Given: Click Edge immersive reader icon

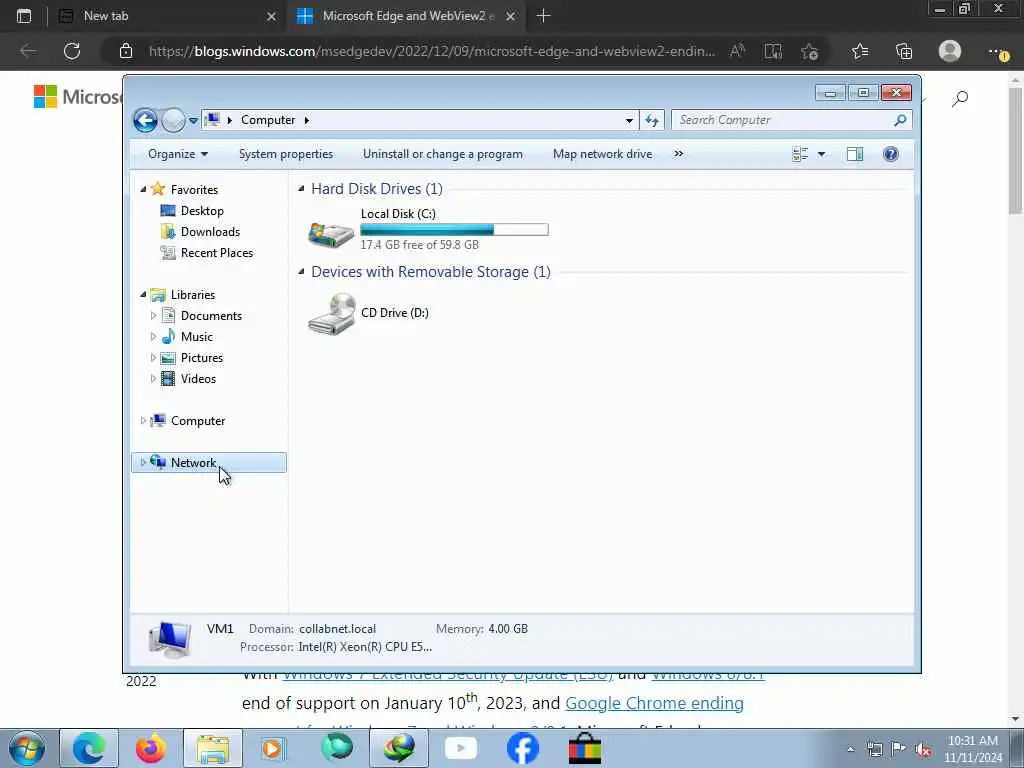Looking at the screenshot, I should (x=773, y=51).
